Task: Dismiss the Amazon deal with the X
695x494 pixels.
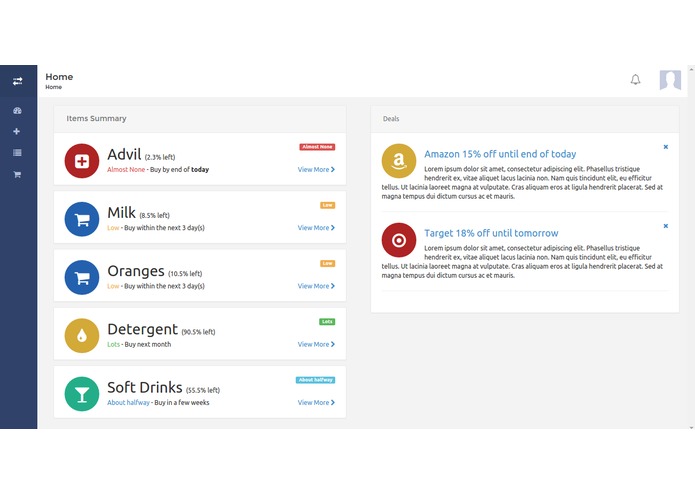Action: (665, 147)
